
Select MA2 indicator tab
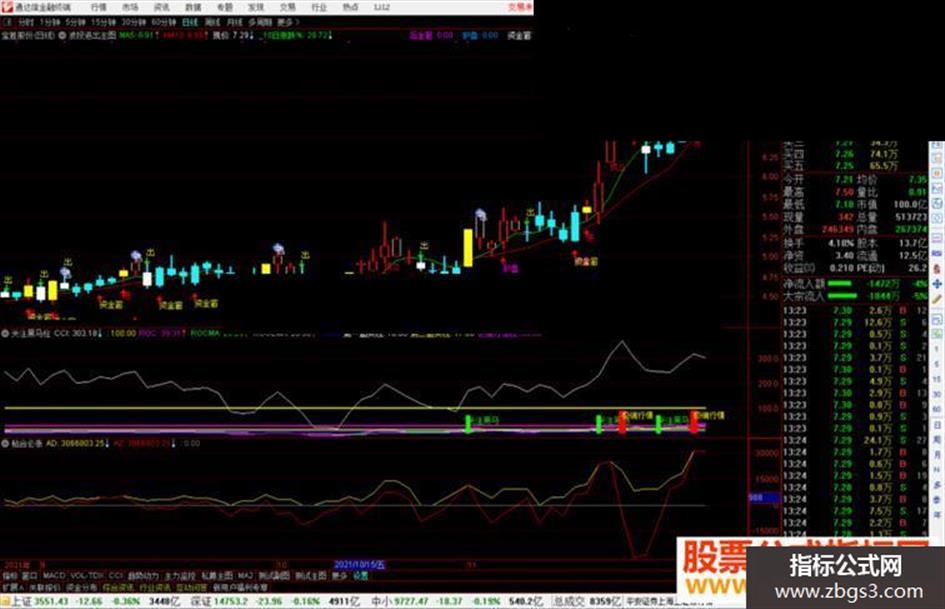[245, 576]
